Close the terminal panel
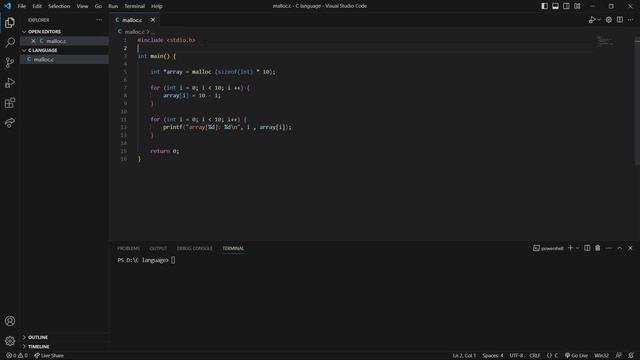The height and width of the screenshot is (360, 640). pos(630,248)
